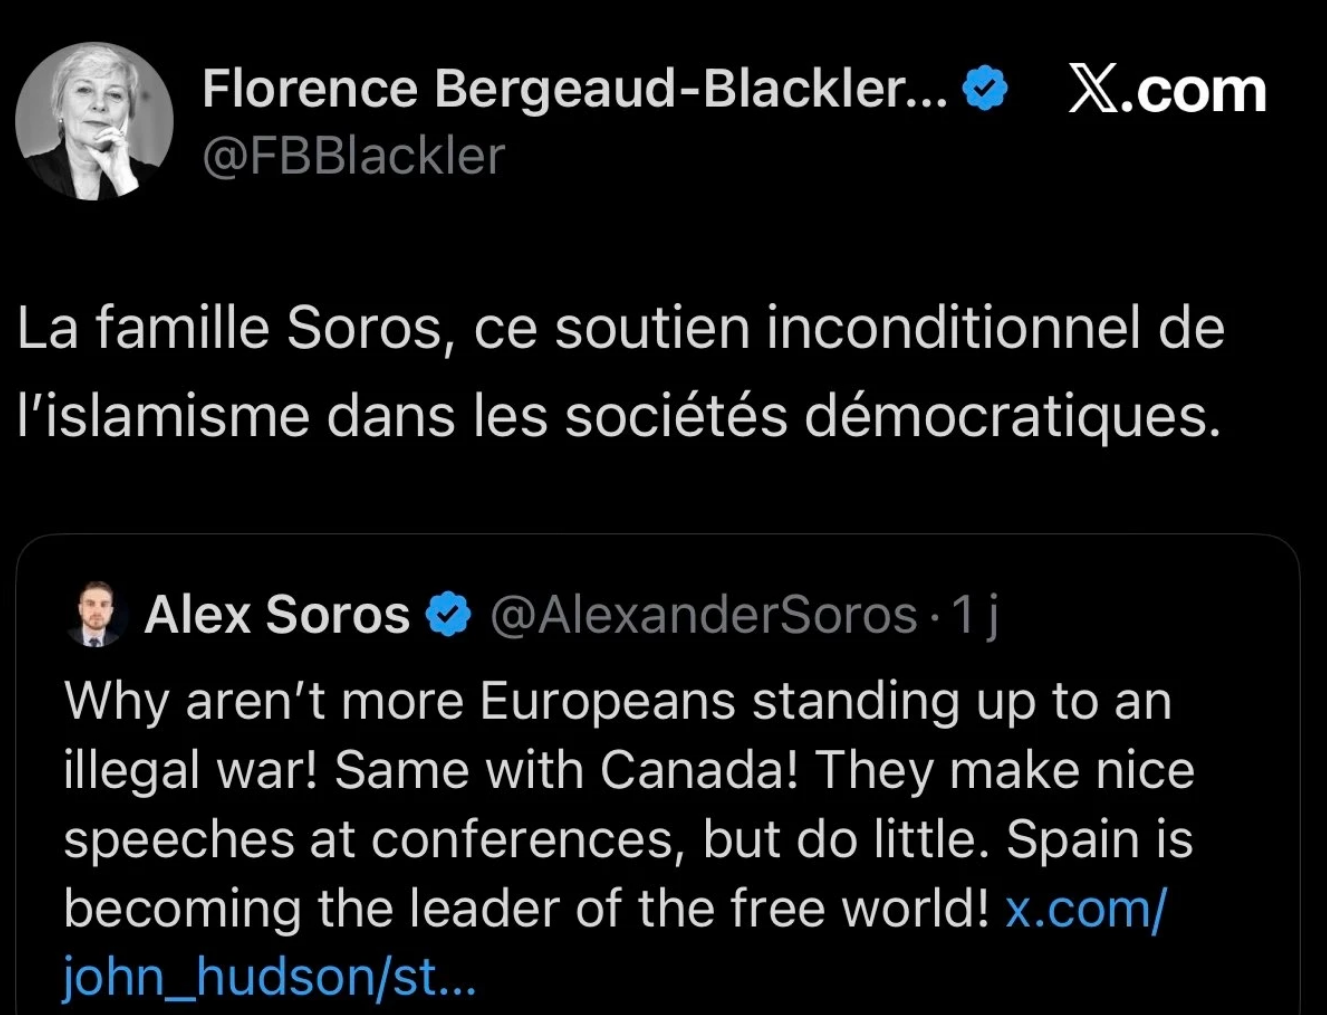Open the x.com/john_hudson link
This screenshot has width=1327, height=1015.
[1085, 909]
